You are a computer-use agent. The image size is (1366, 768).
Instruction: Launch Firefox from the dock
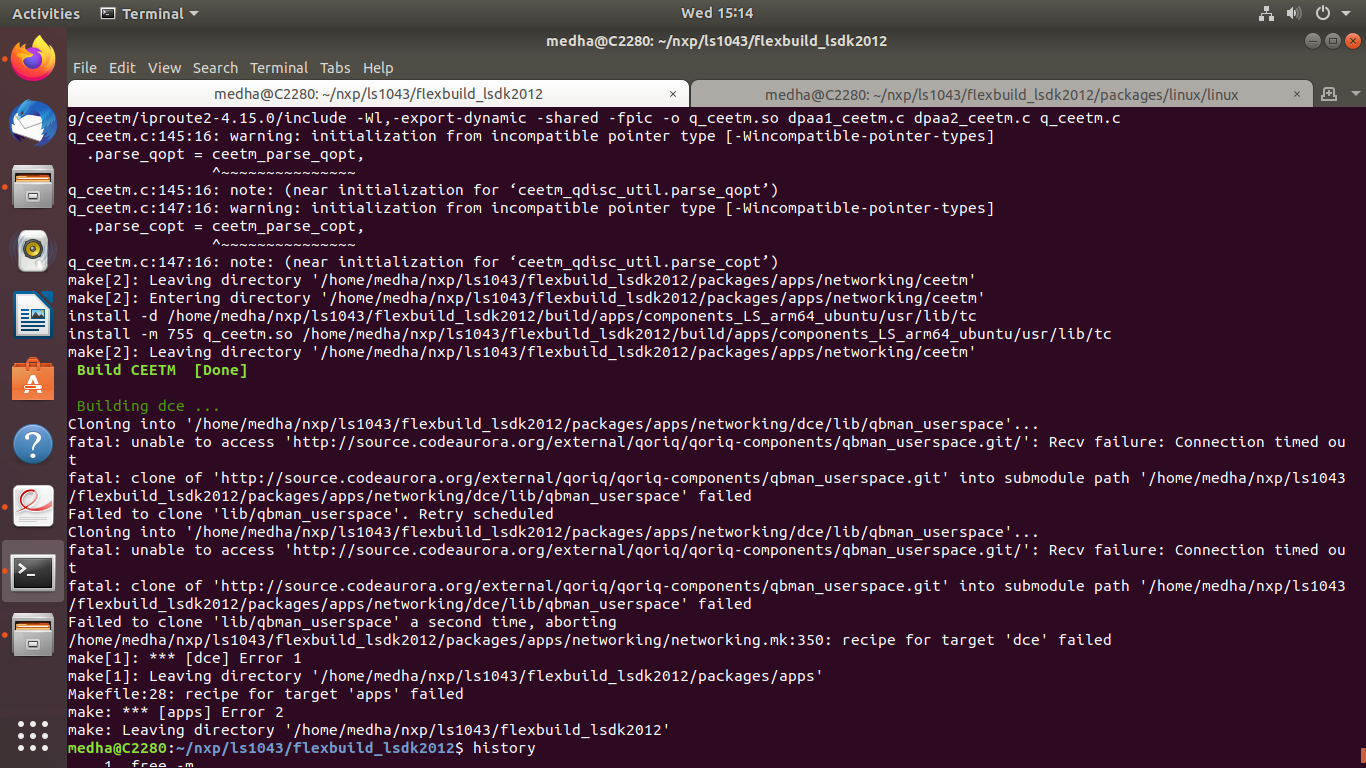click(33, 59)
